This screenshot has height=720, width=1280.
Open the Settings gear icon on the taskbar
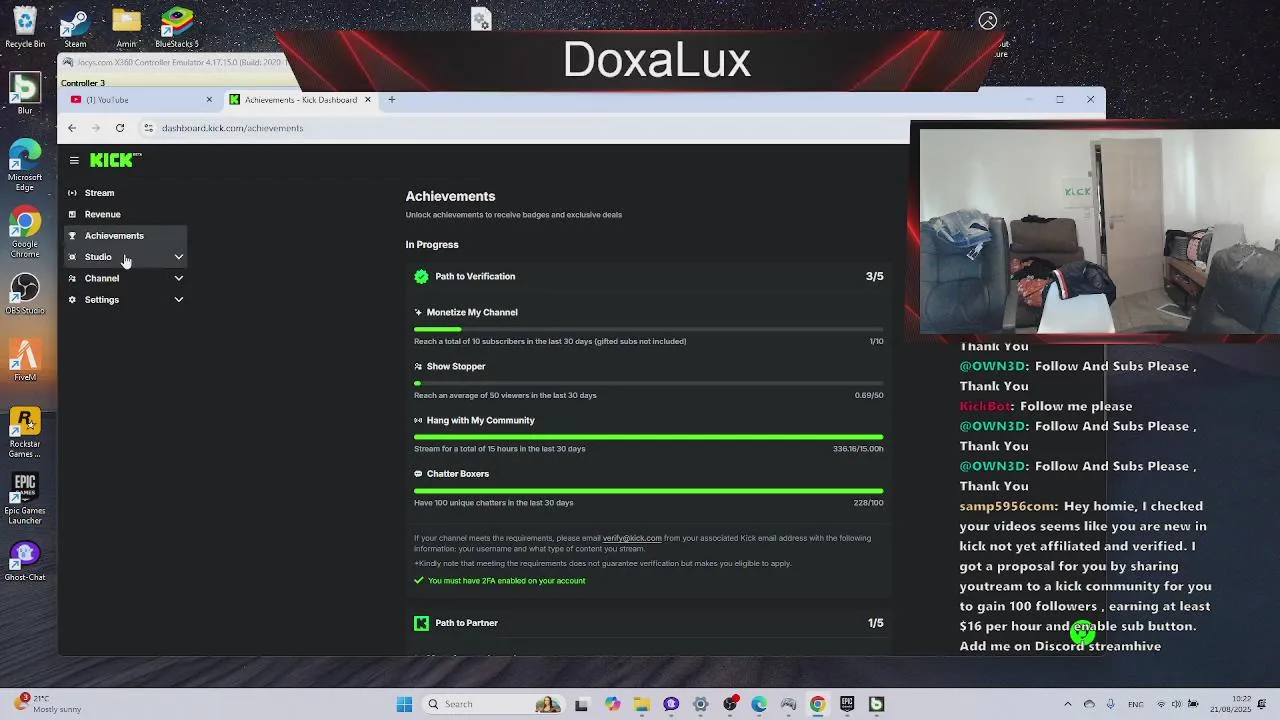tap(700, 704)
